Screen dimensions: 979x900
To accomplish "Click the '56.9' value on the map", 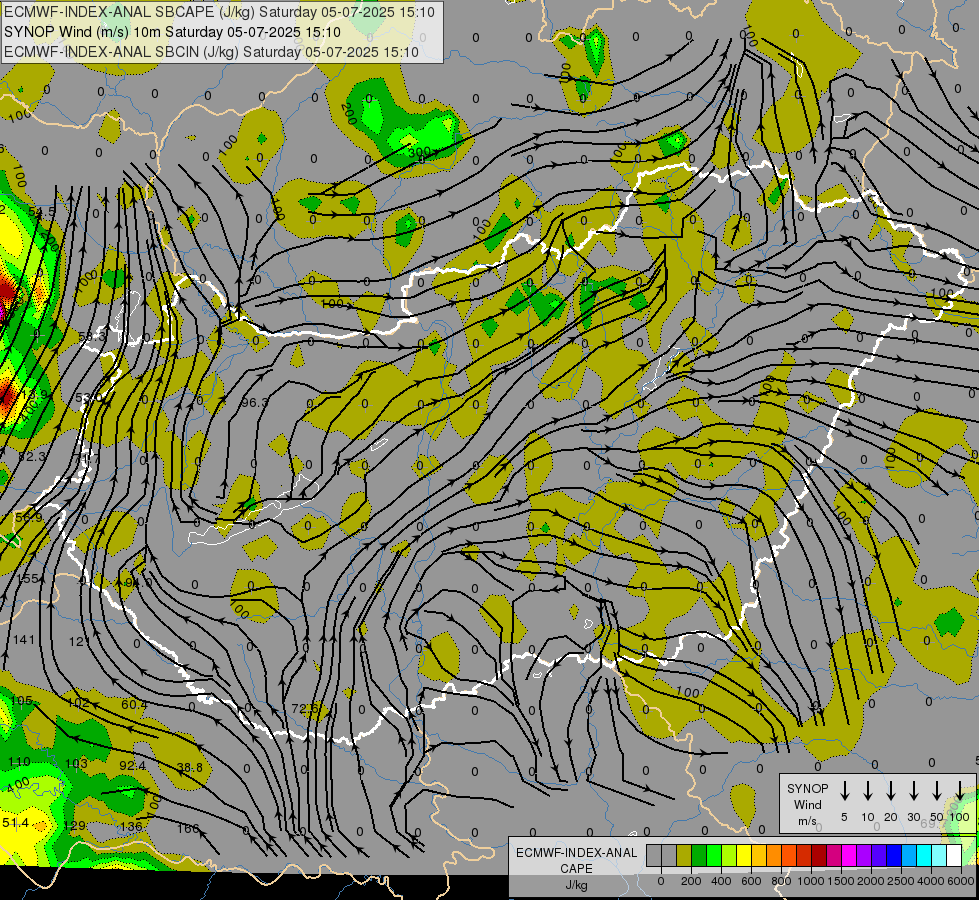I will coord(29,518).
